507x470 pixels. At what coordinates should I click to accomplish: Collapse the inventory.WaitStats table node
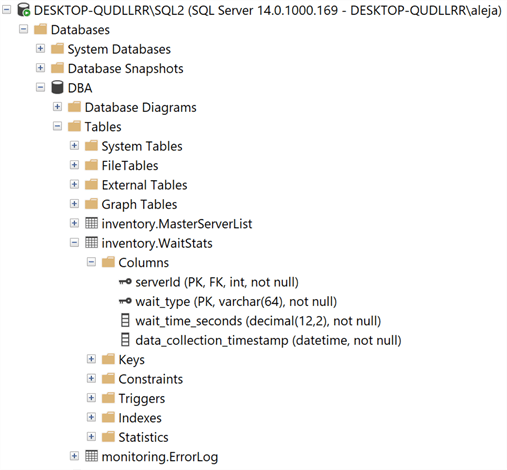[x=74, y=242]
